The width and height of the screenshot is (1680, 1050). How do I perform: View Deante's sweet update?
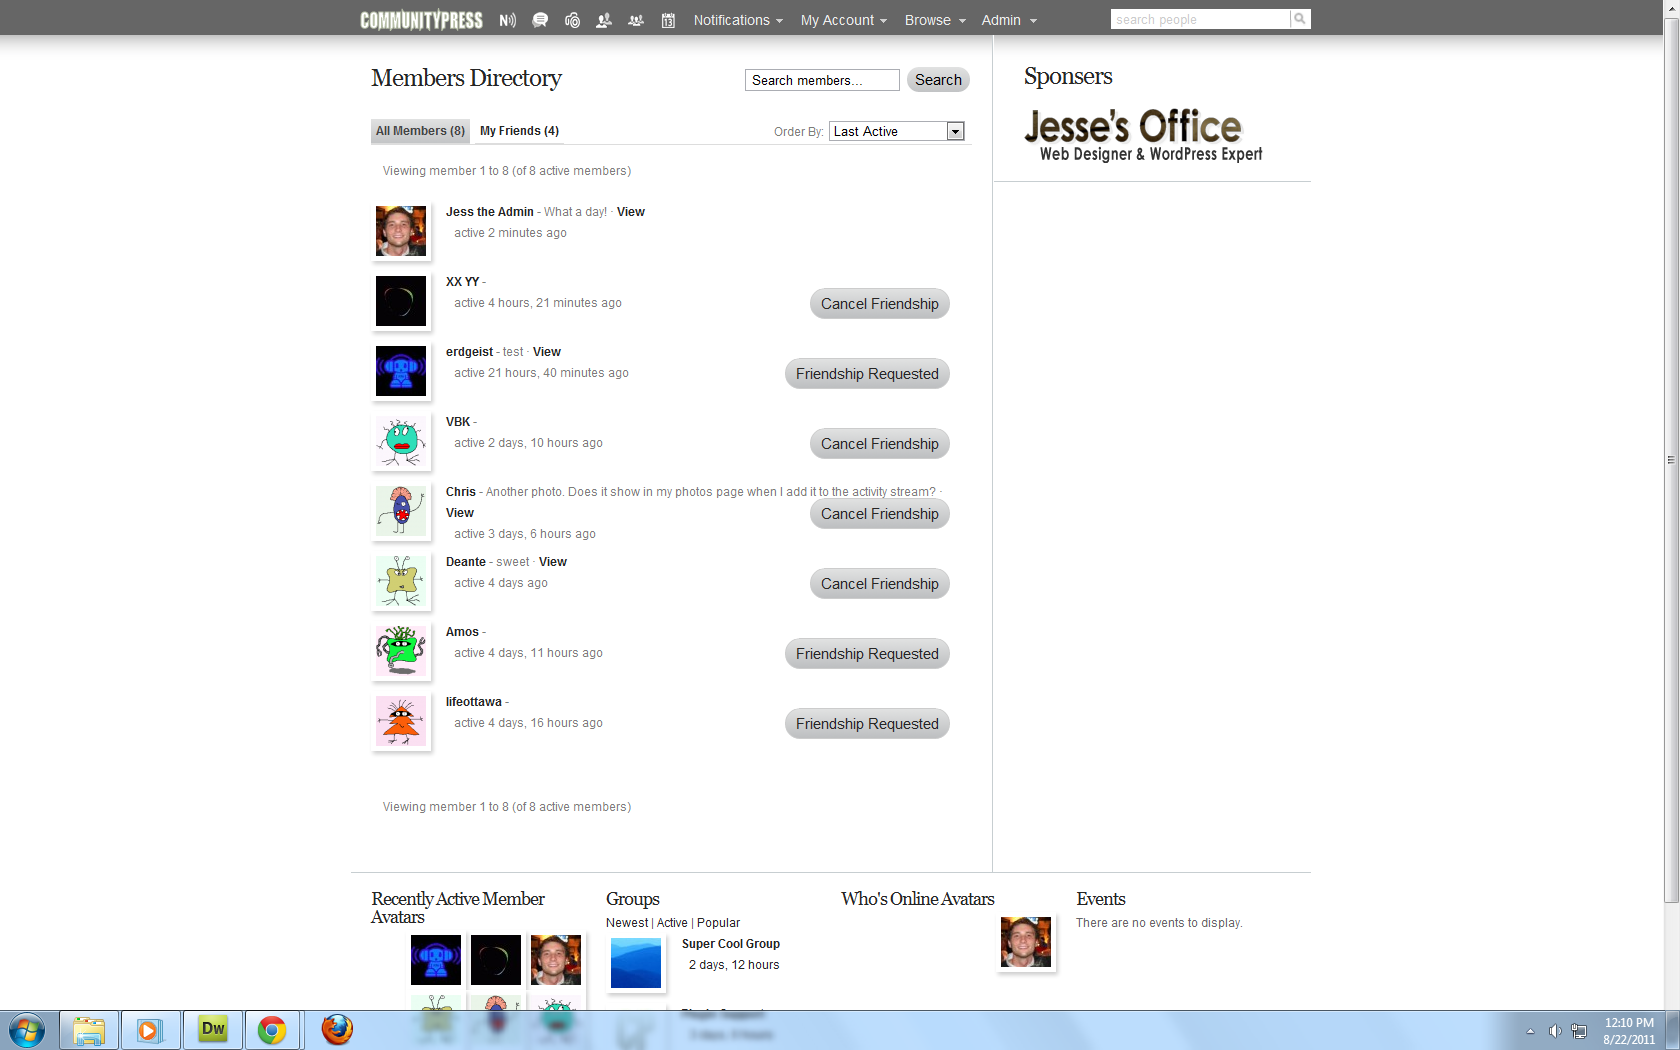coord(553,562)
